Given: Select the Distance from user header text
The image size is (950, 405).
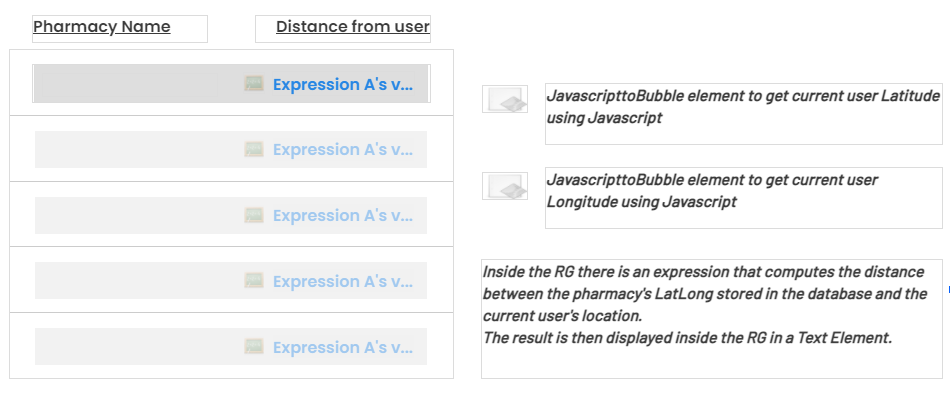Looking at the screenshot, I should (x=352, y=27).
